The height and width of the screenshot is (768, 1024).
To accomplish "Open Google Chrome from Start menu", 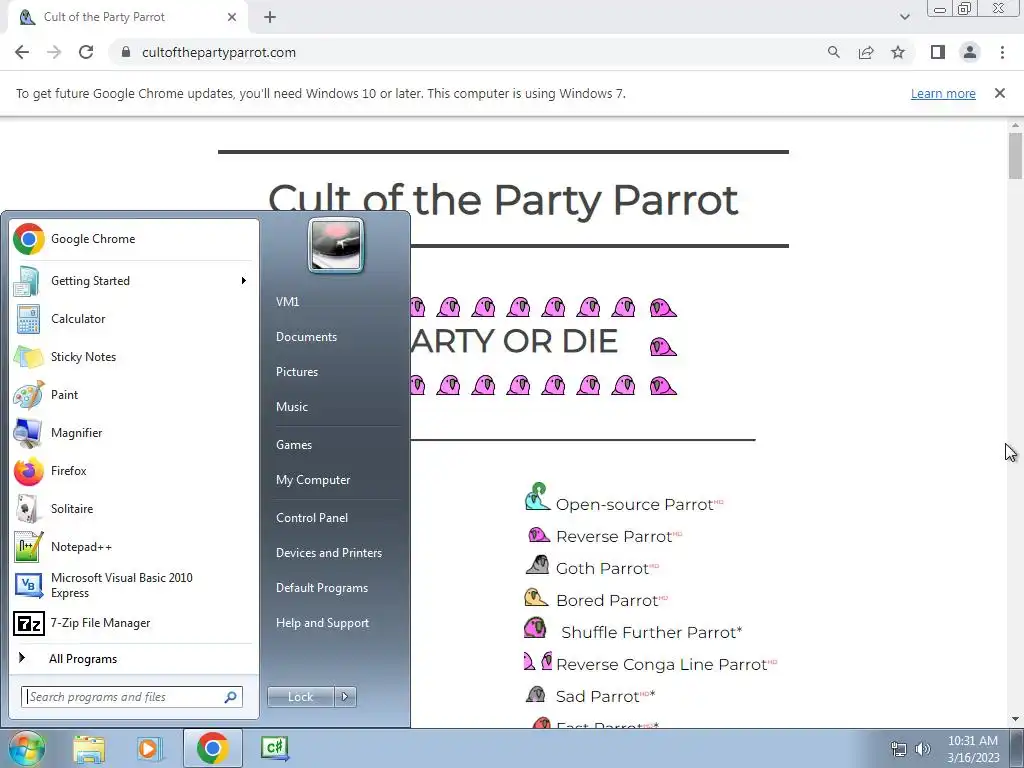I will [x=133, y=239].
